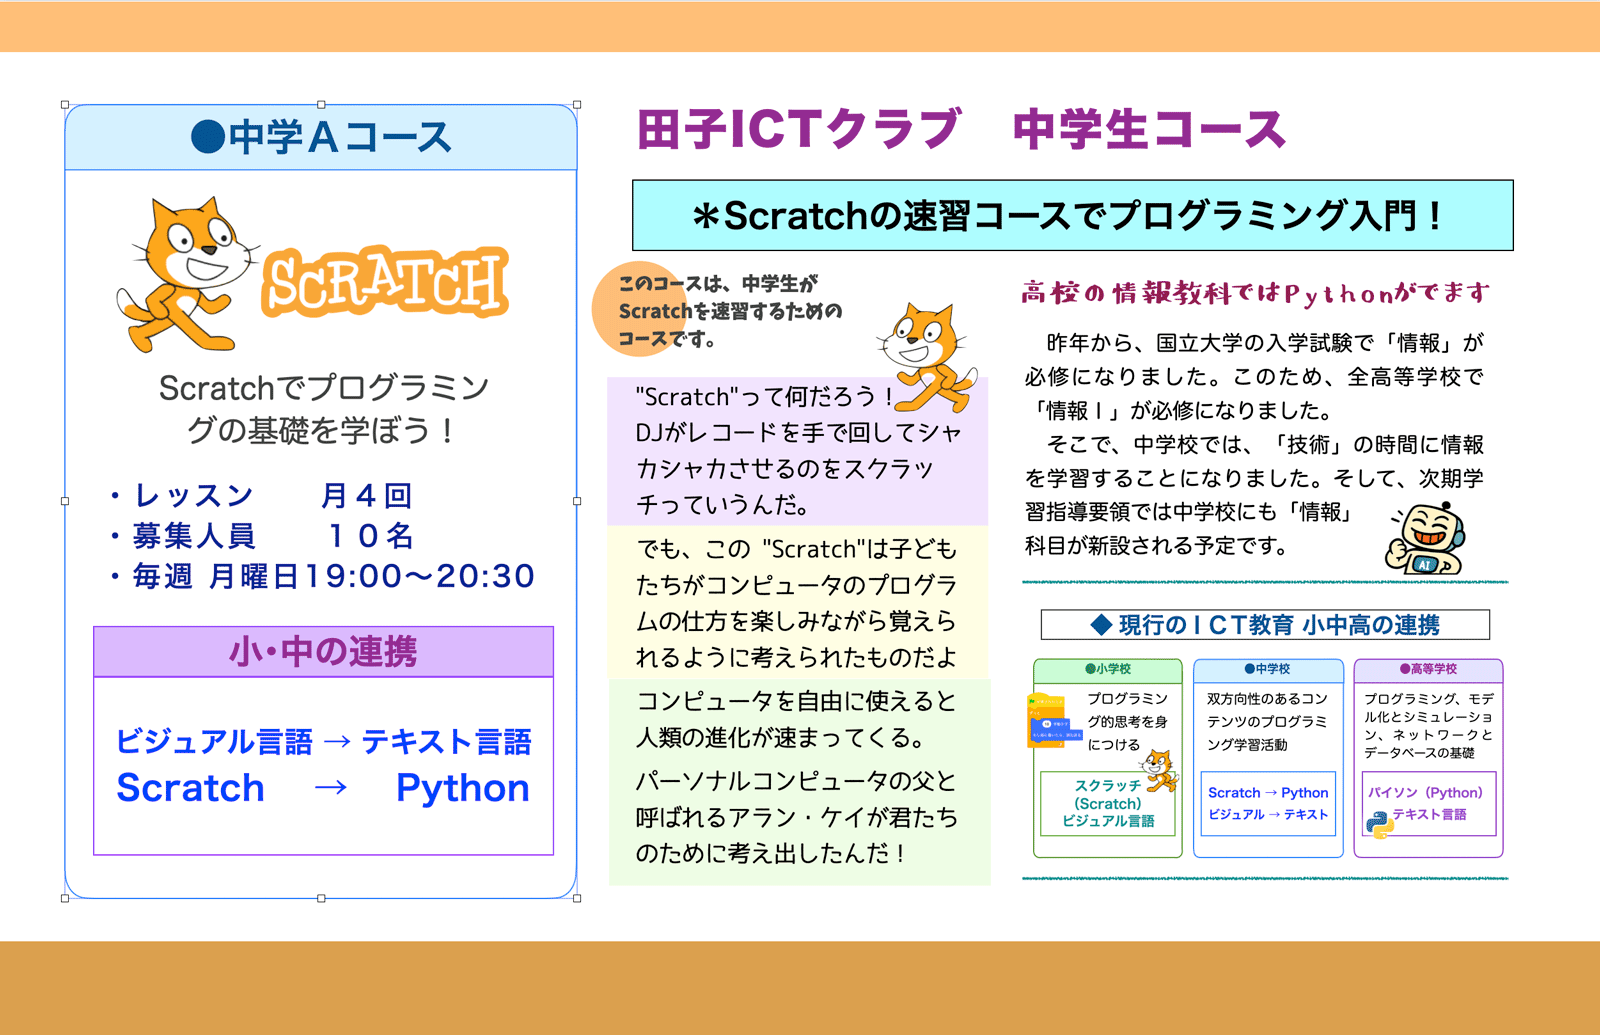
Task: Select text 双方向性のあるコンテンツのプログラミング学習活動
Action: pyautogui.click(x=1267, y=721)
